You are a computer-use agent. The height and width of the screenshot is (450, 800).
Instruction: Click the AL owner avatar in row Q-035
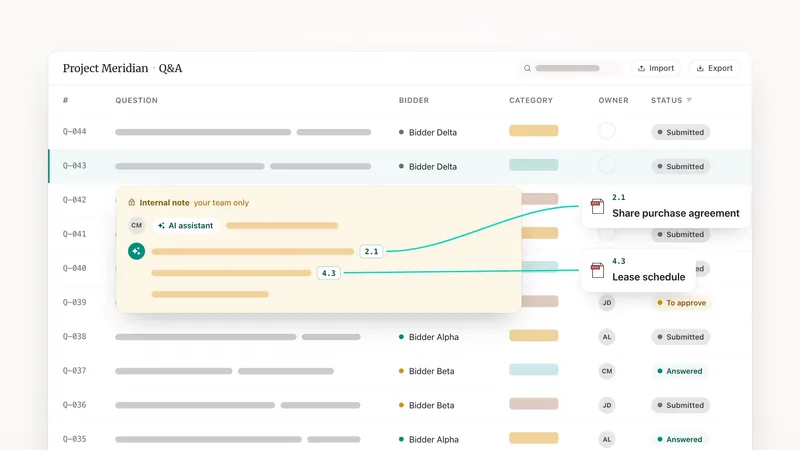607,439
